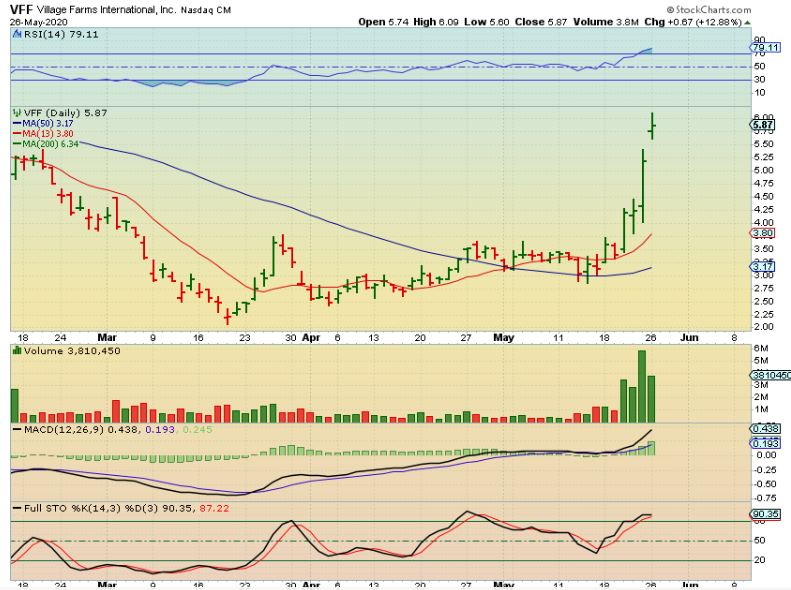Click the RSI line icon beside RSI(14)
Viewport: 791px width, 590px height.
(x=18, y=34)
